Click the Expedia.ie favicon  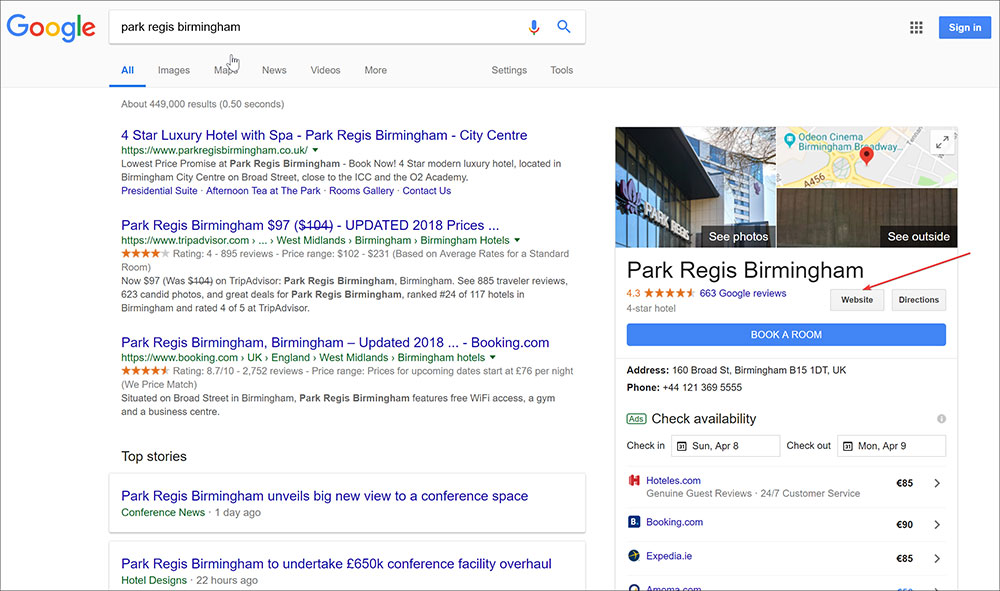click(x=633, y=555)
